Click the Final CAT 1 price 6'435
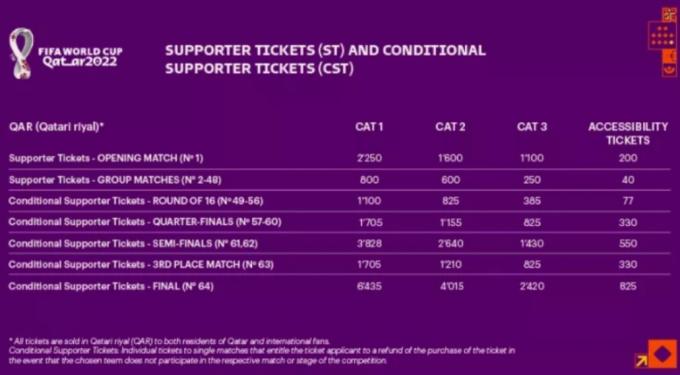This screenshot has height=375, width=680. [x=369, y=286]
